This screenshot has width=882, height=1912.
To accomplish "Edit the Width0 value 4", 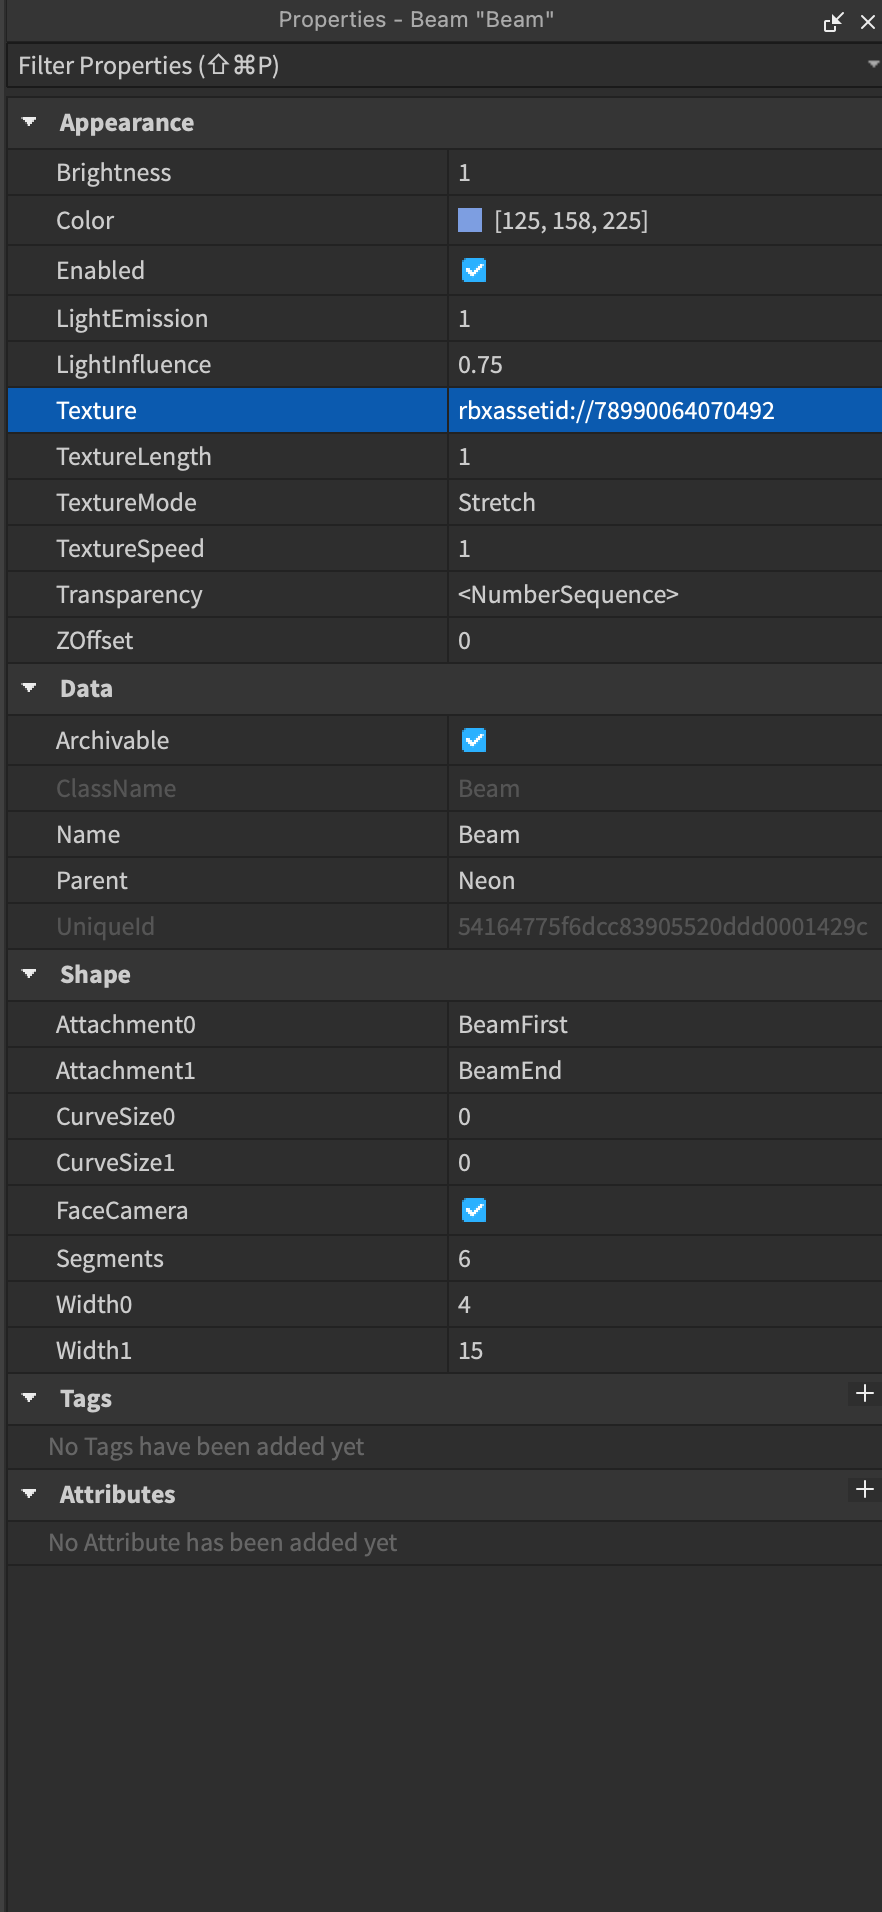I will (665, 1304).
